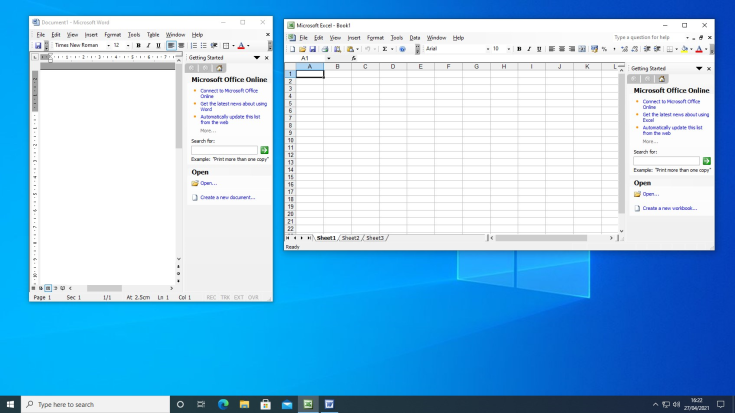Viewport: 735px width, 413px height.
Task: Click 'Create a new workbook...' link
Action: coord(669,208)
